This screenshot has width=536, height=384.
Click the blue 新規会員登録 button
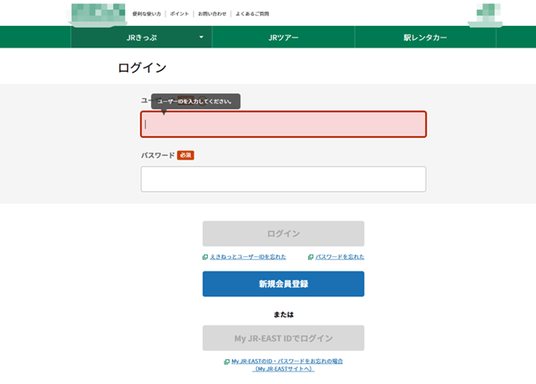coord(283,284)
